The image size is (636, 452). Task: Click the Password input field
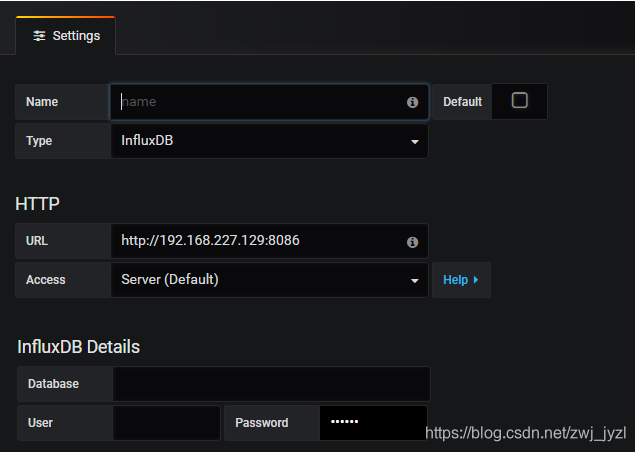374,423
